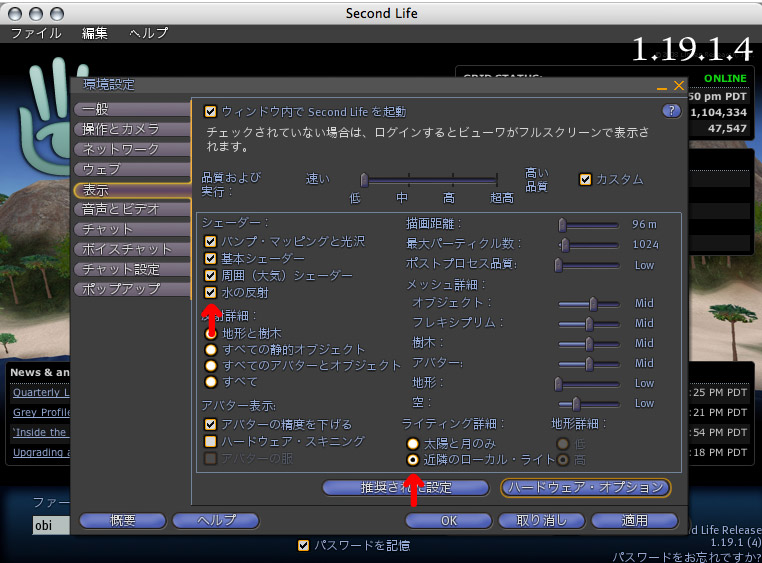Image resolution: width=762 pixels, height=563 pixels.
Task: Select すべてのアバターとオブジェクト radio button
Action: 210,366
